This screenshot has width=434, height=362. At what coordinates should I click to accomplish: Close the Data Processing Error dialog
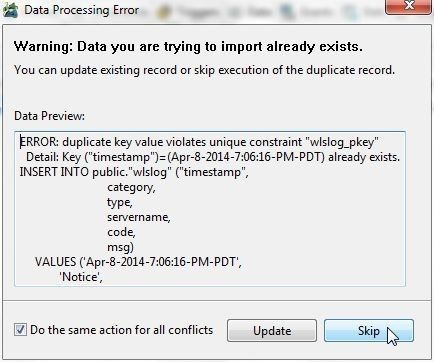408,6
